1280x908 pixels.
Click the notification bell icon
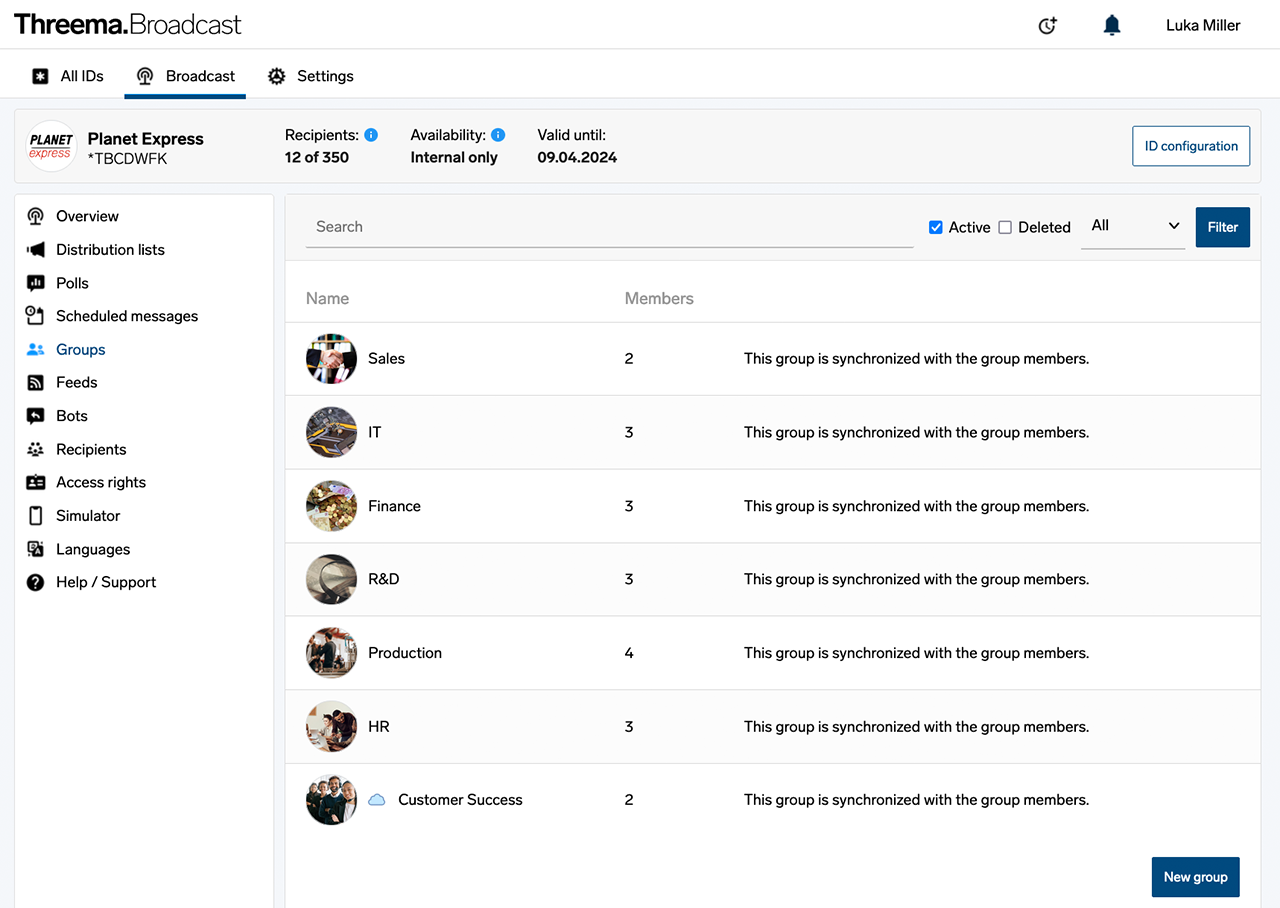[1111, 26]
